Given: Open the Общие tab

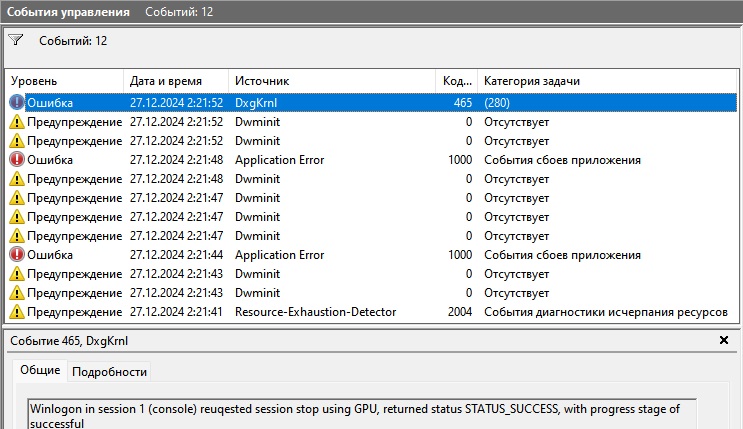Looking at the screenshot, I should pyautogui.click(x=40, y=371).
